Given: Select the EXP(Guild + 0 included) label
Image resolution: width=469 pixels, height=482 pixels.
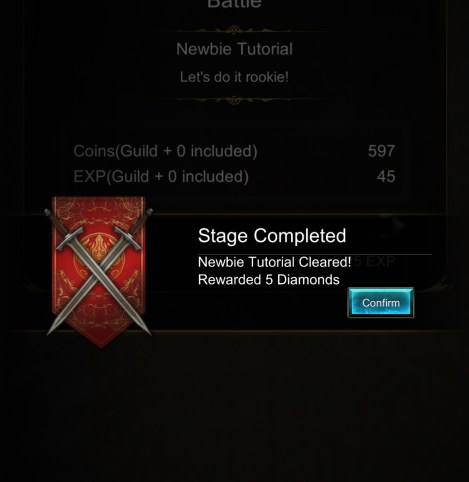Looking at the screenshot, I should (161, 176).
